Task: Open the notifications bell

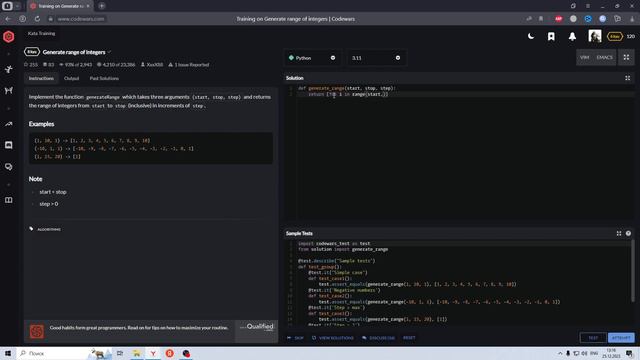Action: (572, 36)
